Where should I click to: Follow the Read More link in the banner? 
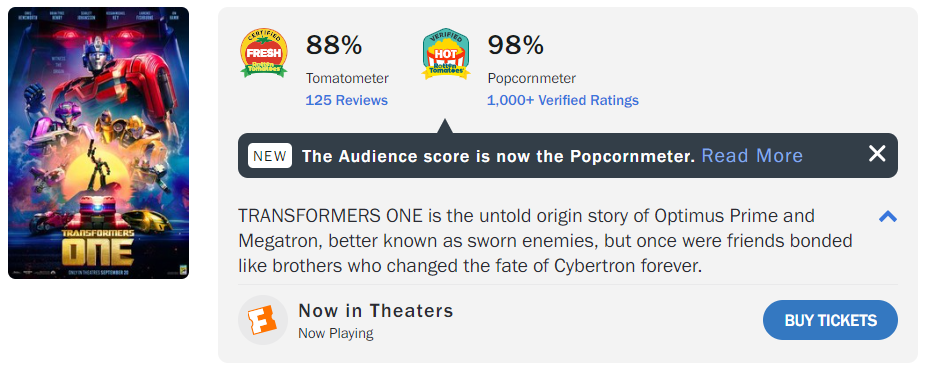tap(752, 156)
